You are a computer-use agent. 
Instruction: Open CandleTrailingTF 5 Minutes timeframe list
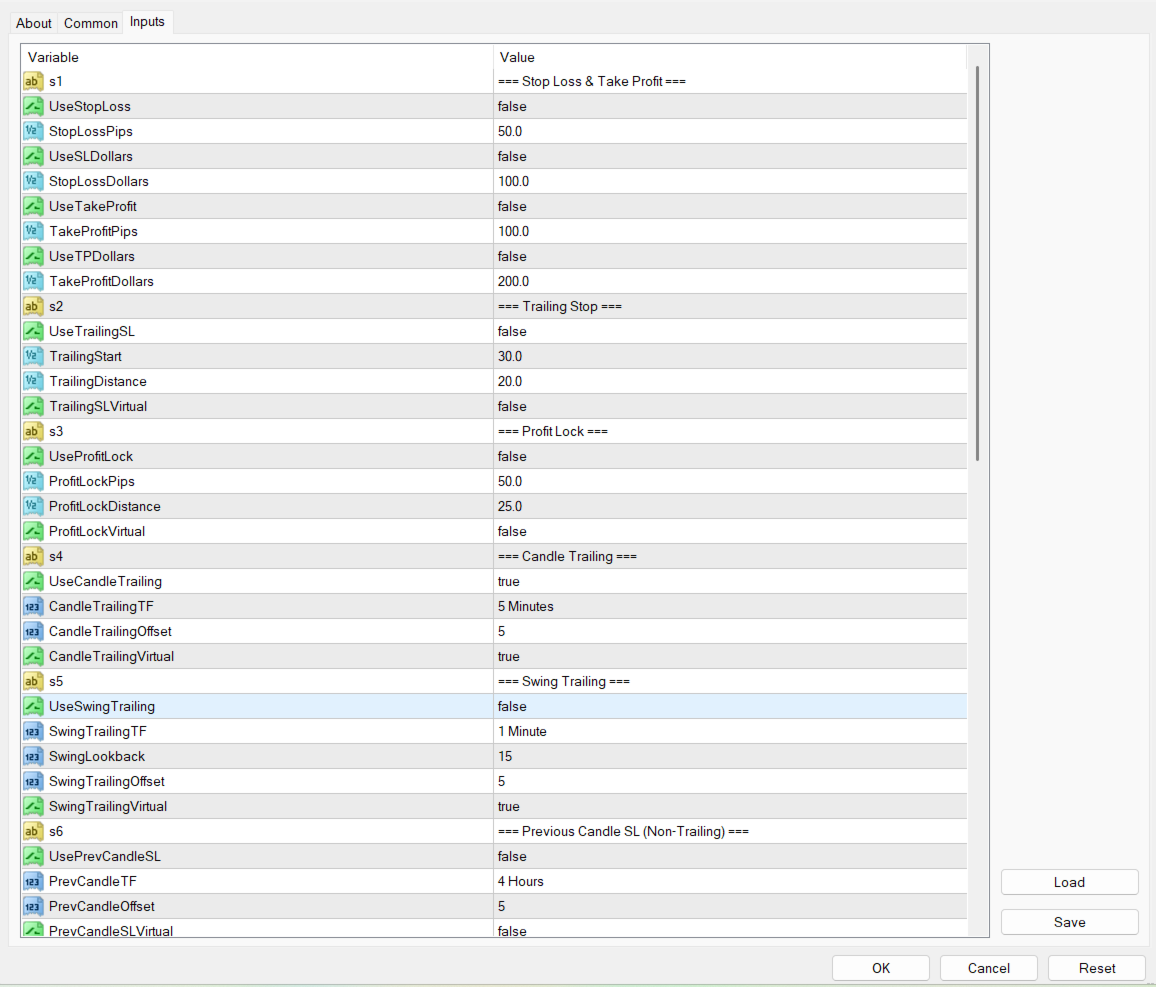(x=730, y=607)
